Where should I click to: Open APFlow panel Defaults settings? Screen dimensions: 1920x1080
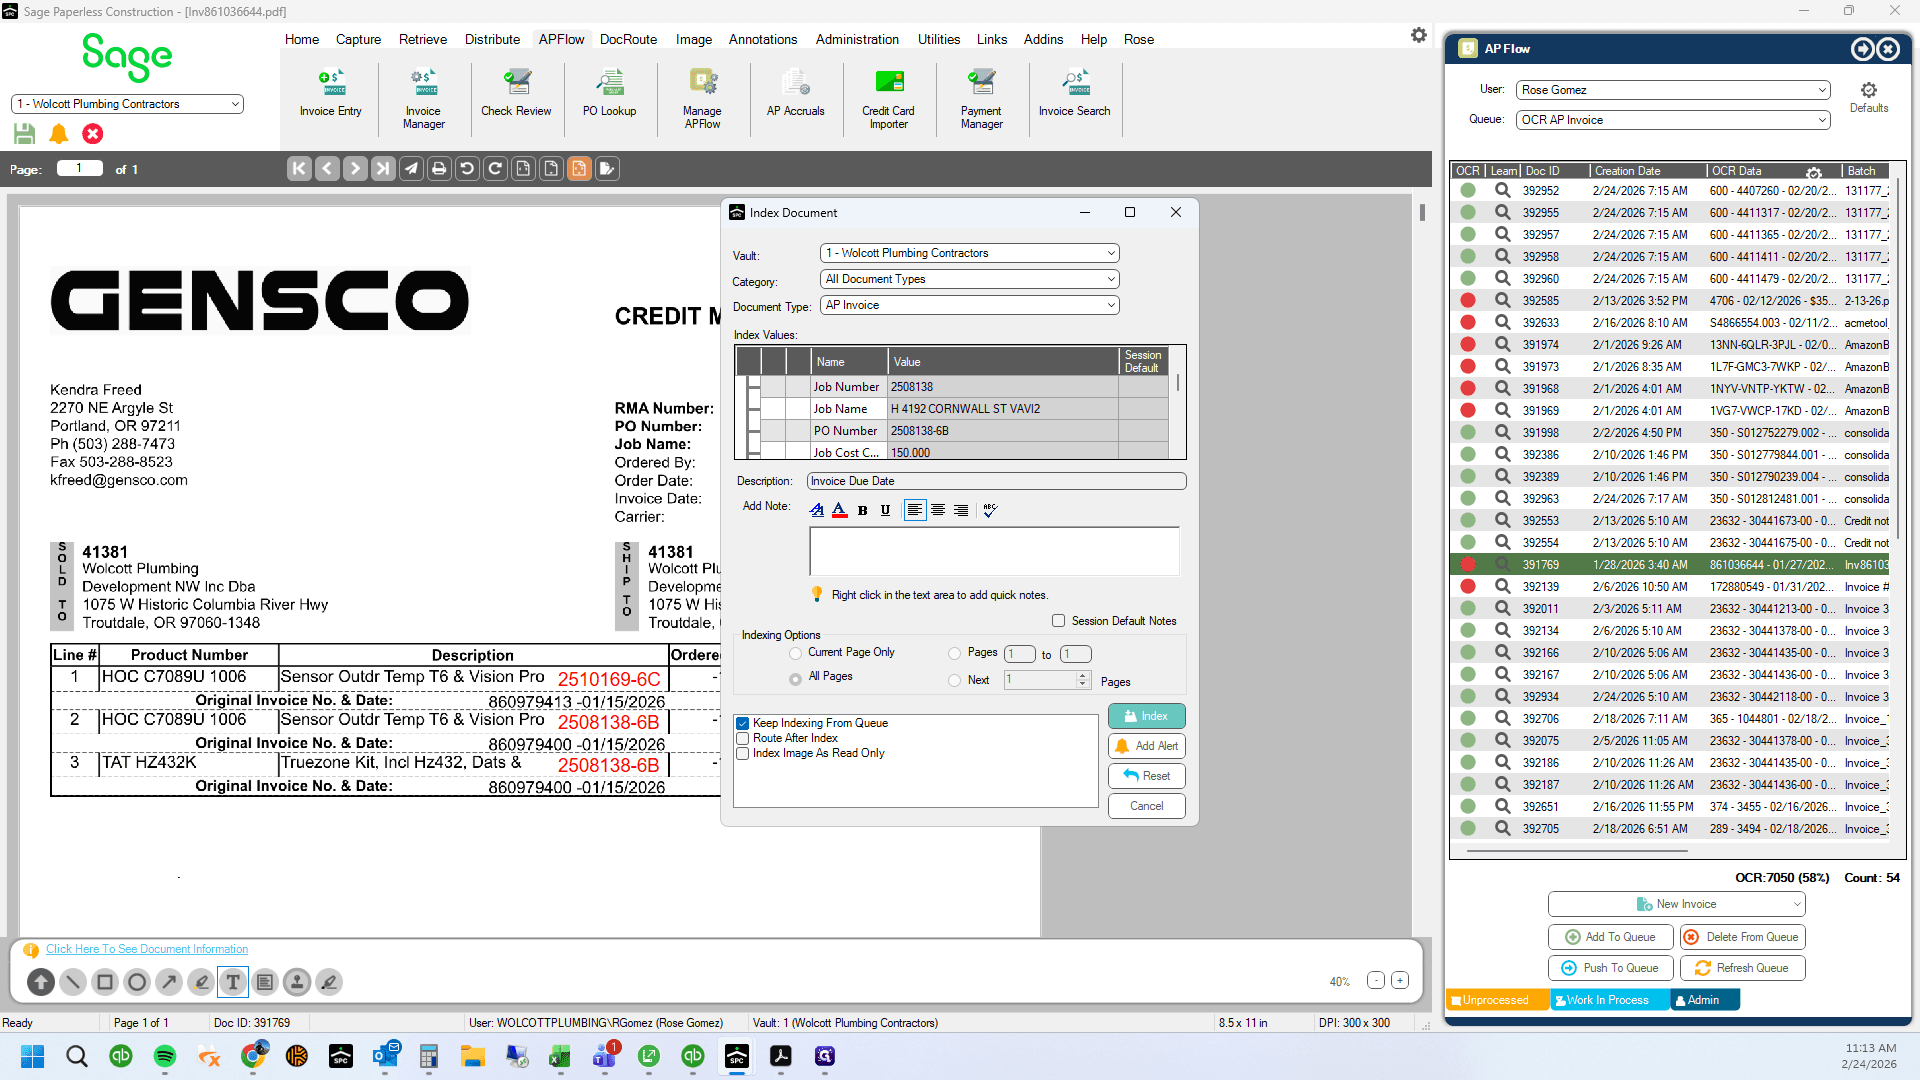pyautogui.click(x=1868, y=97)
